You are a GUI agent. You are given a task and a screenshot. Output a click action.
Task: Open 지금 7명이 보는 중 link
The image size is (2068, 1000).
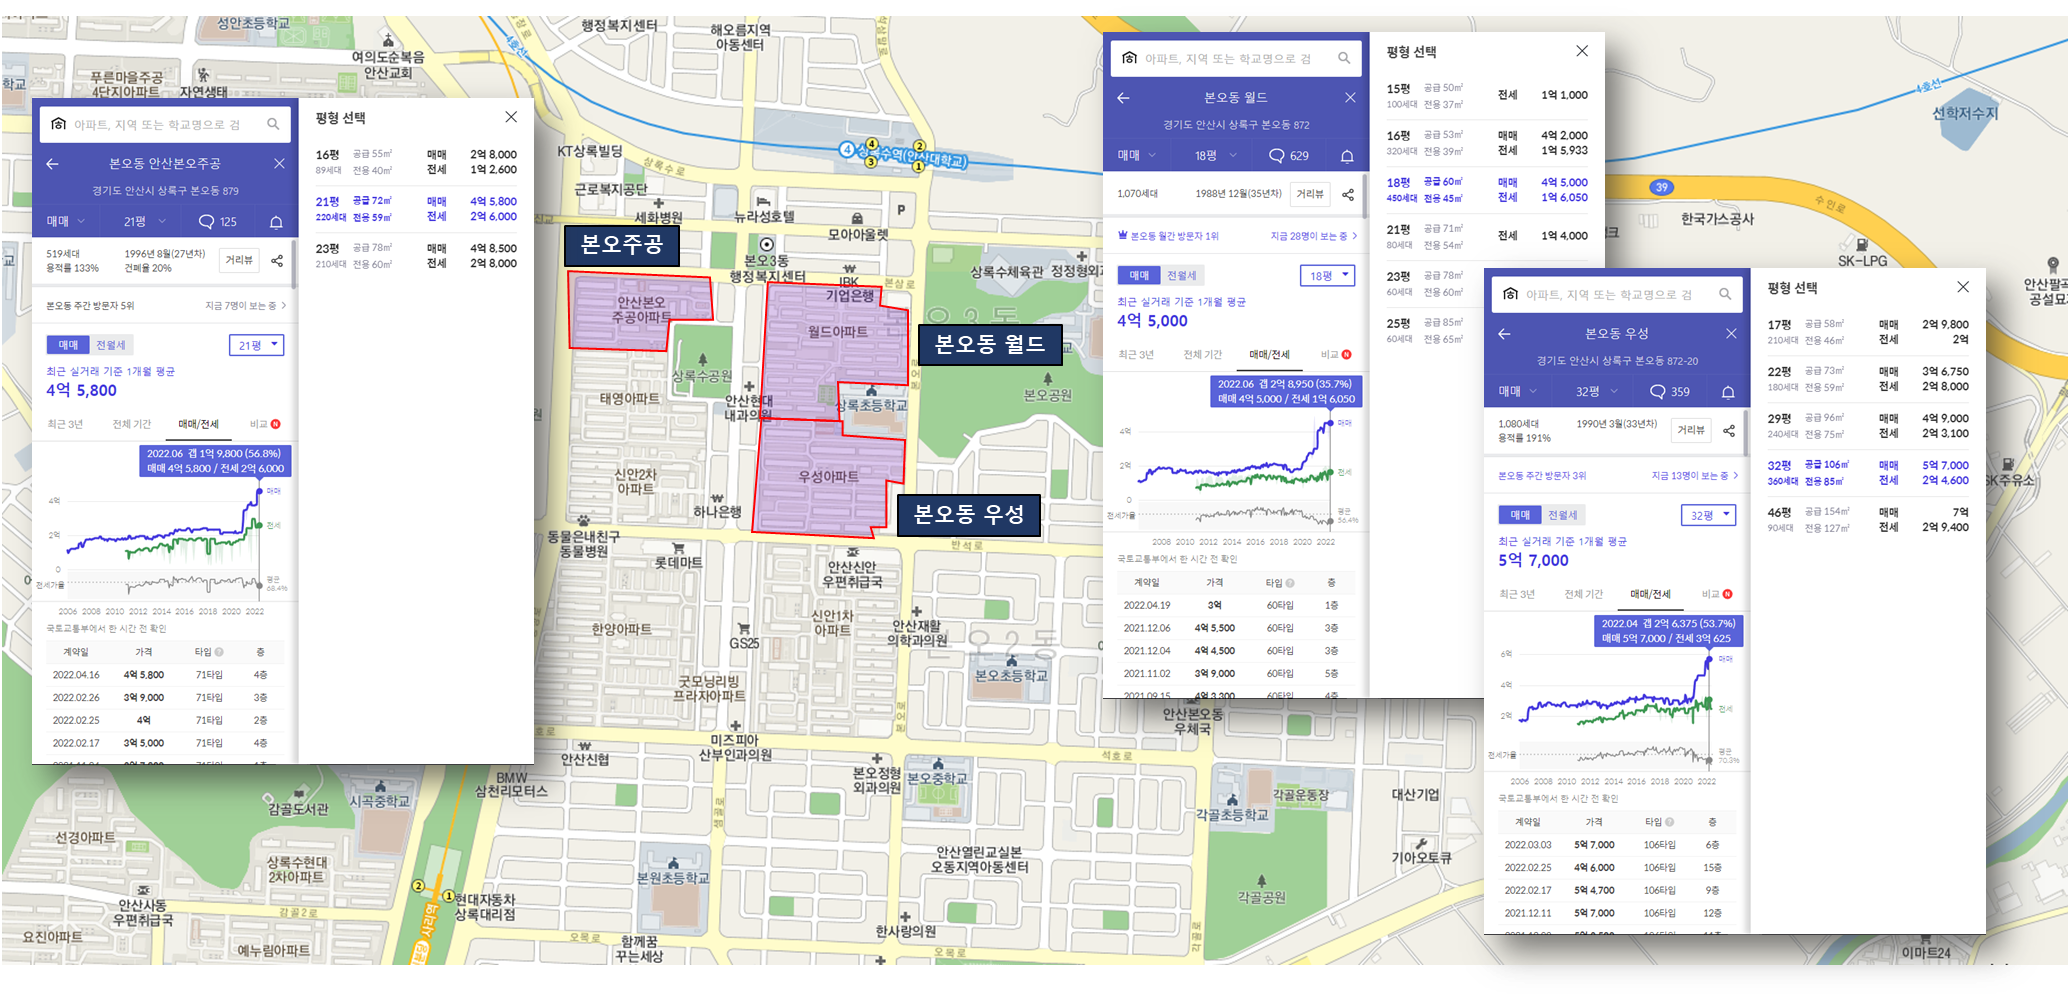point(245,306)
